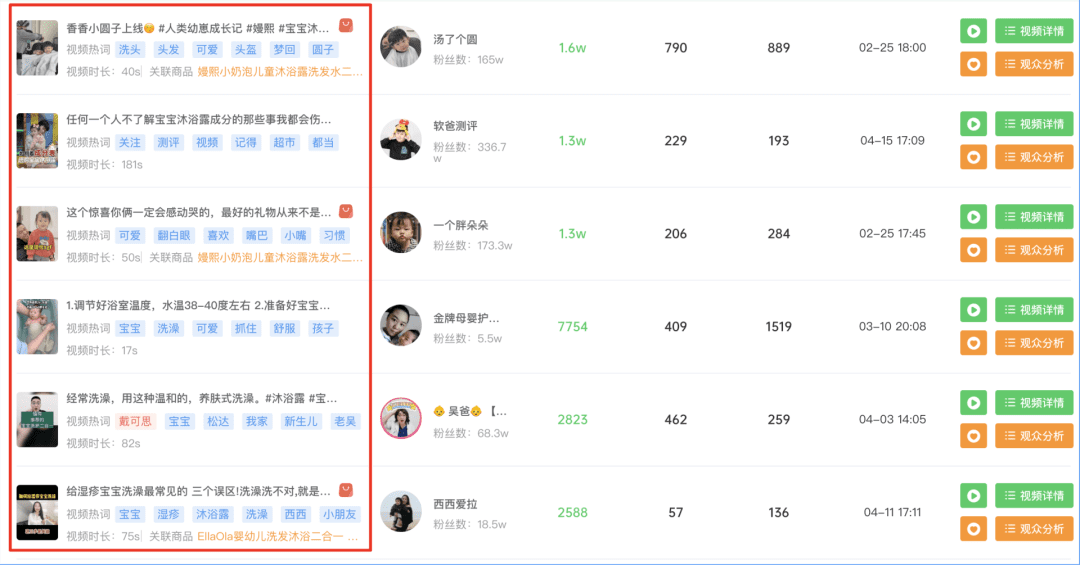Viewport: 1080px width, 565px height.
Task: Click red shopping bag icon on 香香小圆子 video
Action: pos(346,26)
